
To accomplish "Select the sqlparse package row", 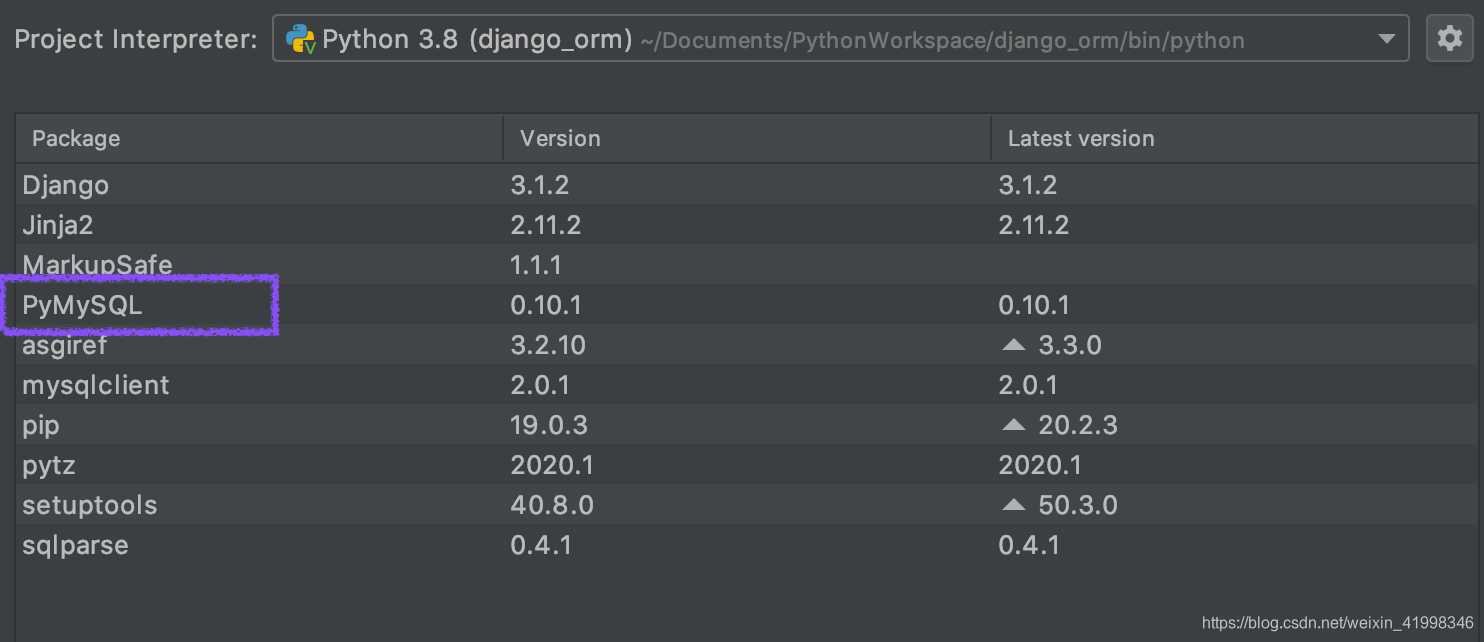I will click(76, 544).
